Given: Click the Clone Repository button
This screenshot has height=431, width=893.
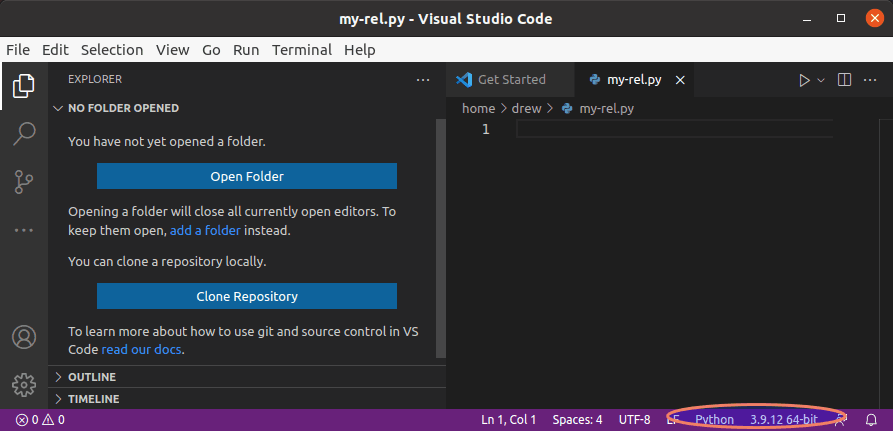Looking at the screenshot, I should point(247,296).
